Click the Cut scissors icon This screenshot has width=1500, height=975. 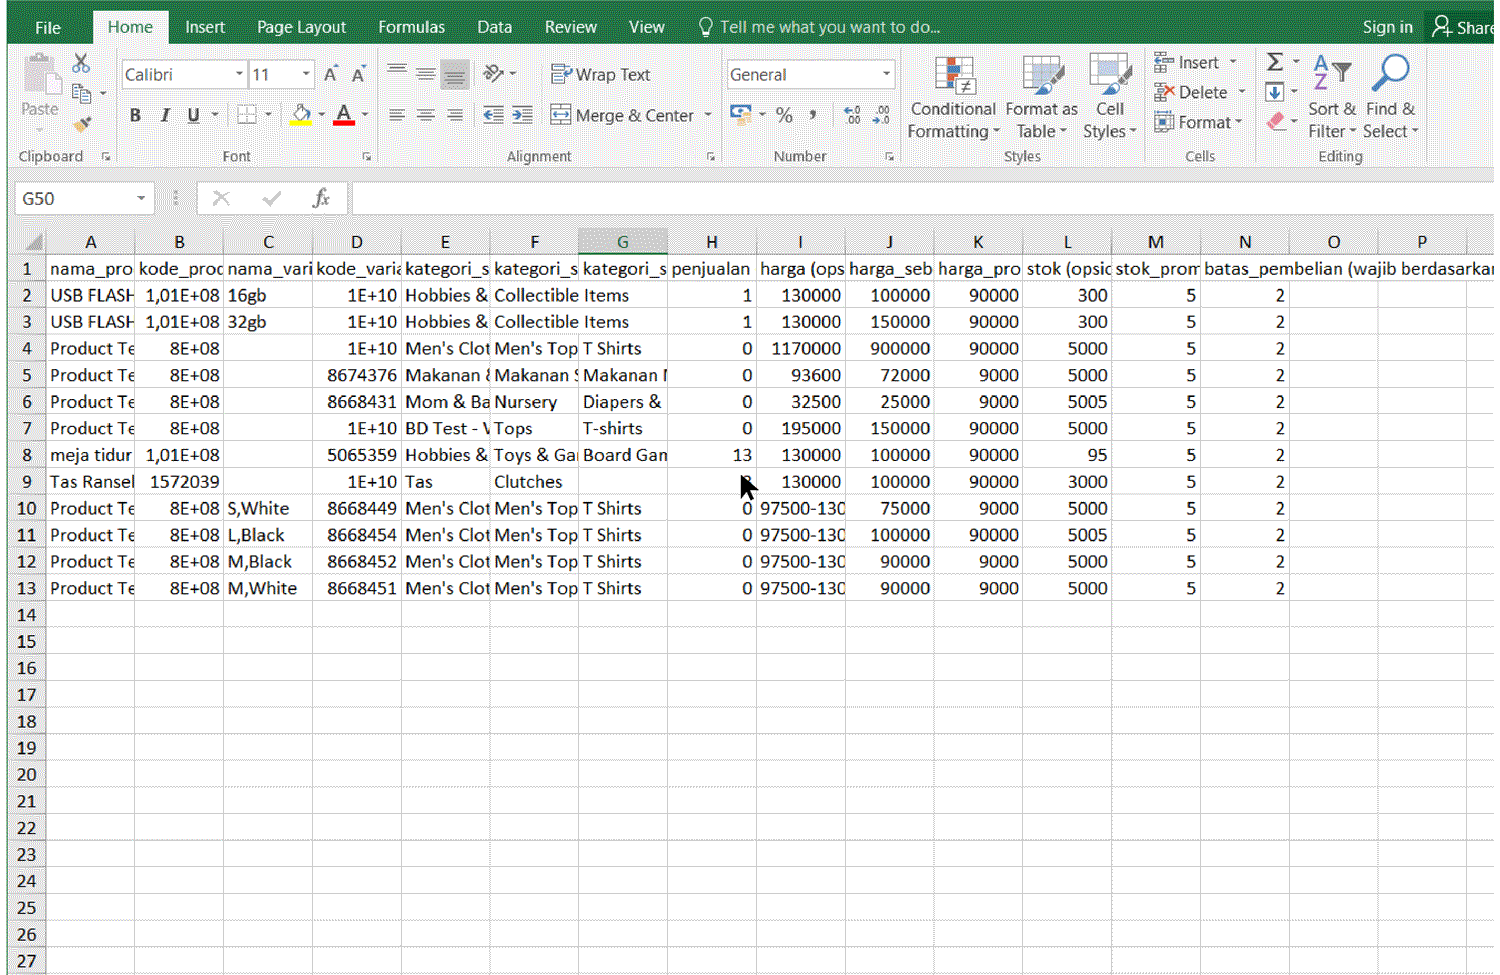point(81,64)
